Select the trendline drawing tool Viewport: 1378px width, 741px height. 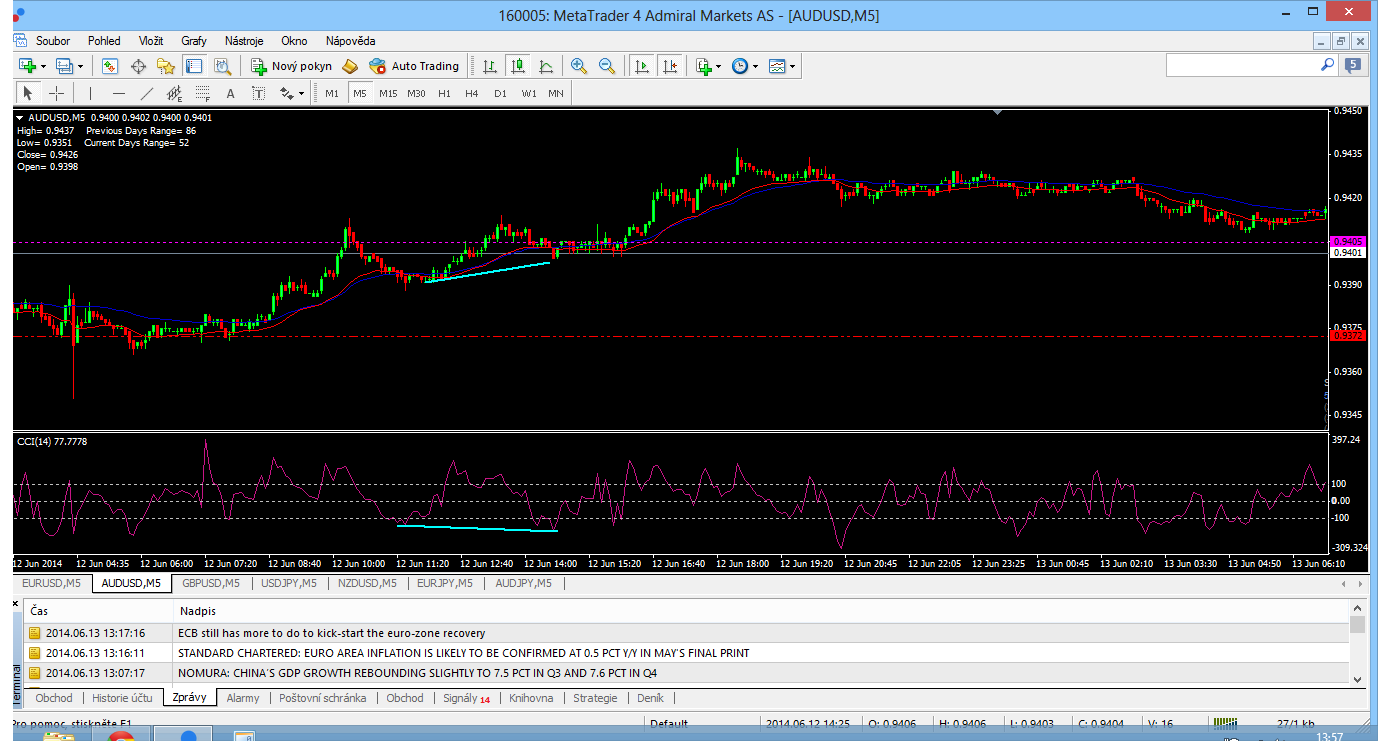click(147, 93)
